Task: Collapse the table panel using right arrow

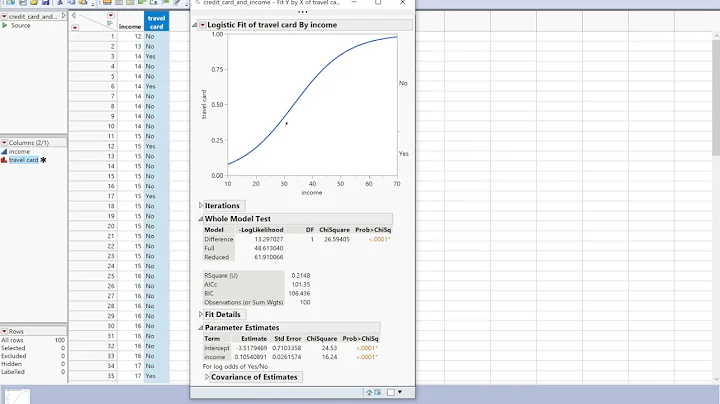Action: tap(63, 16)
